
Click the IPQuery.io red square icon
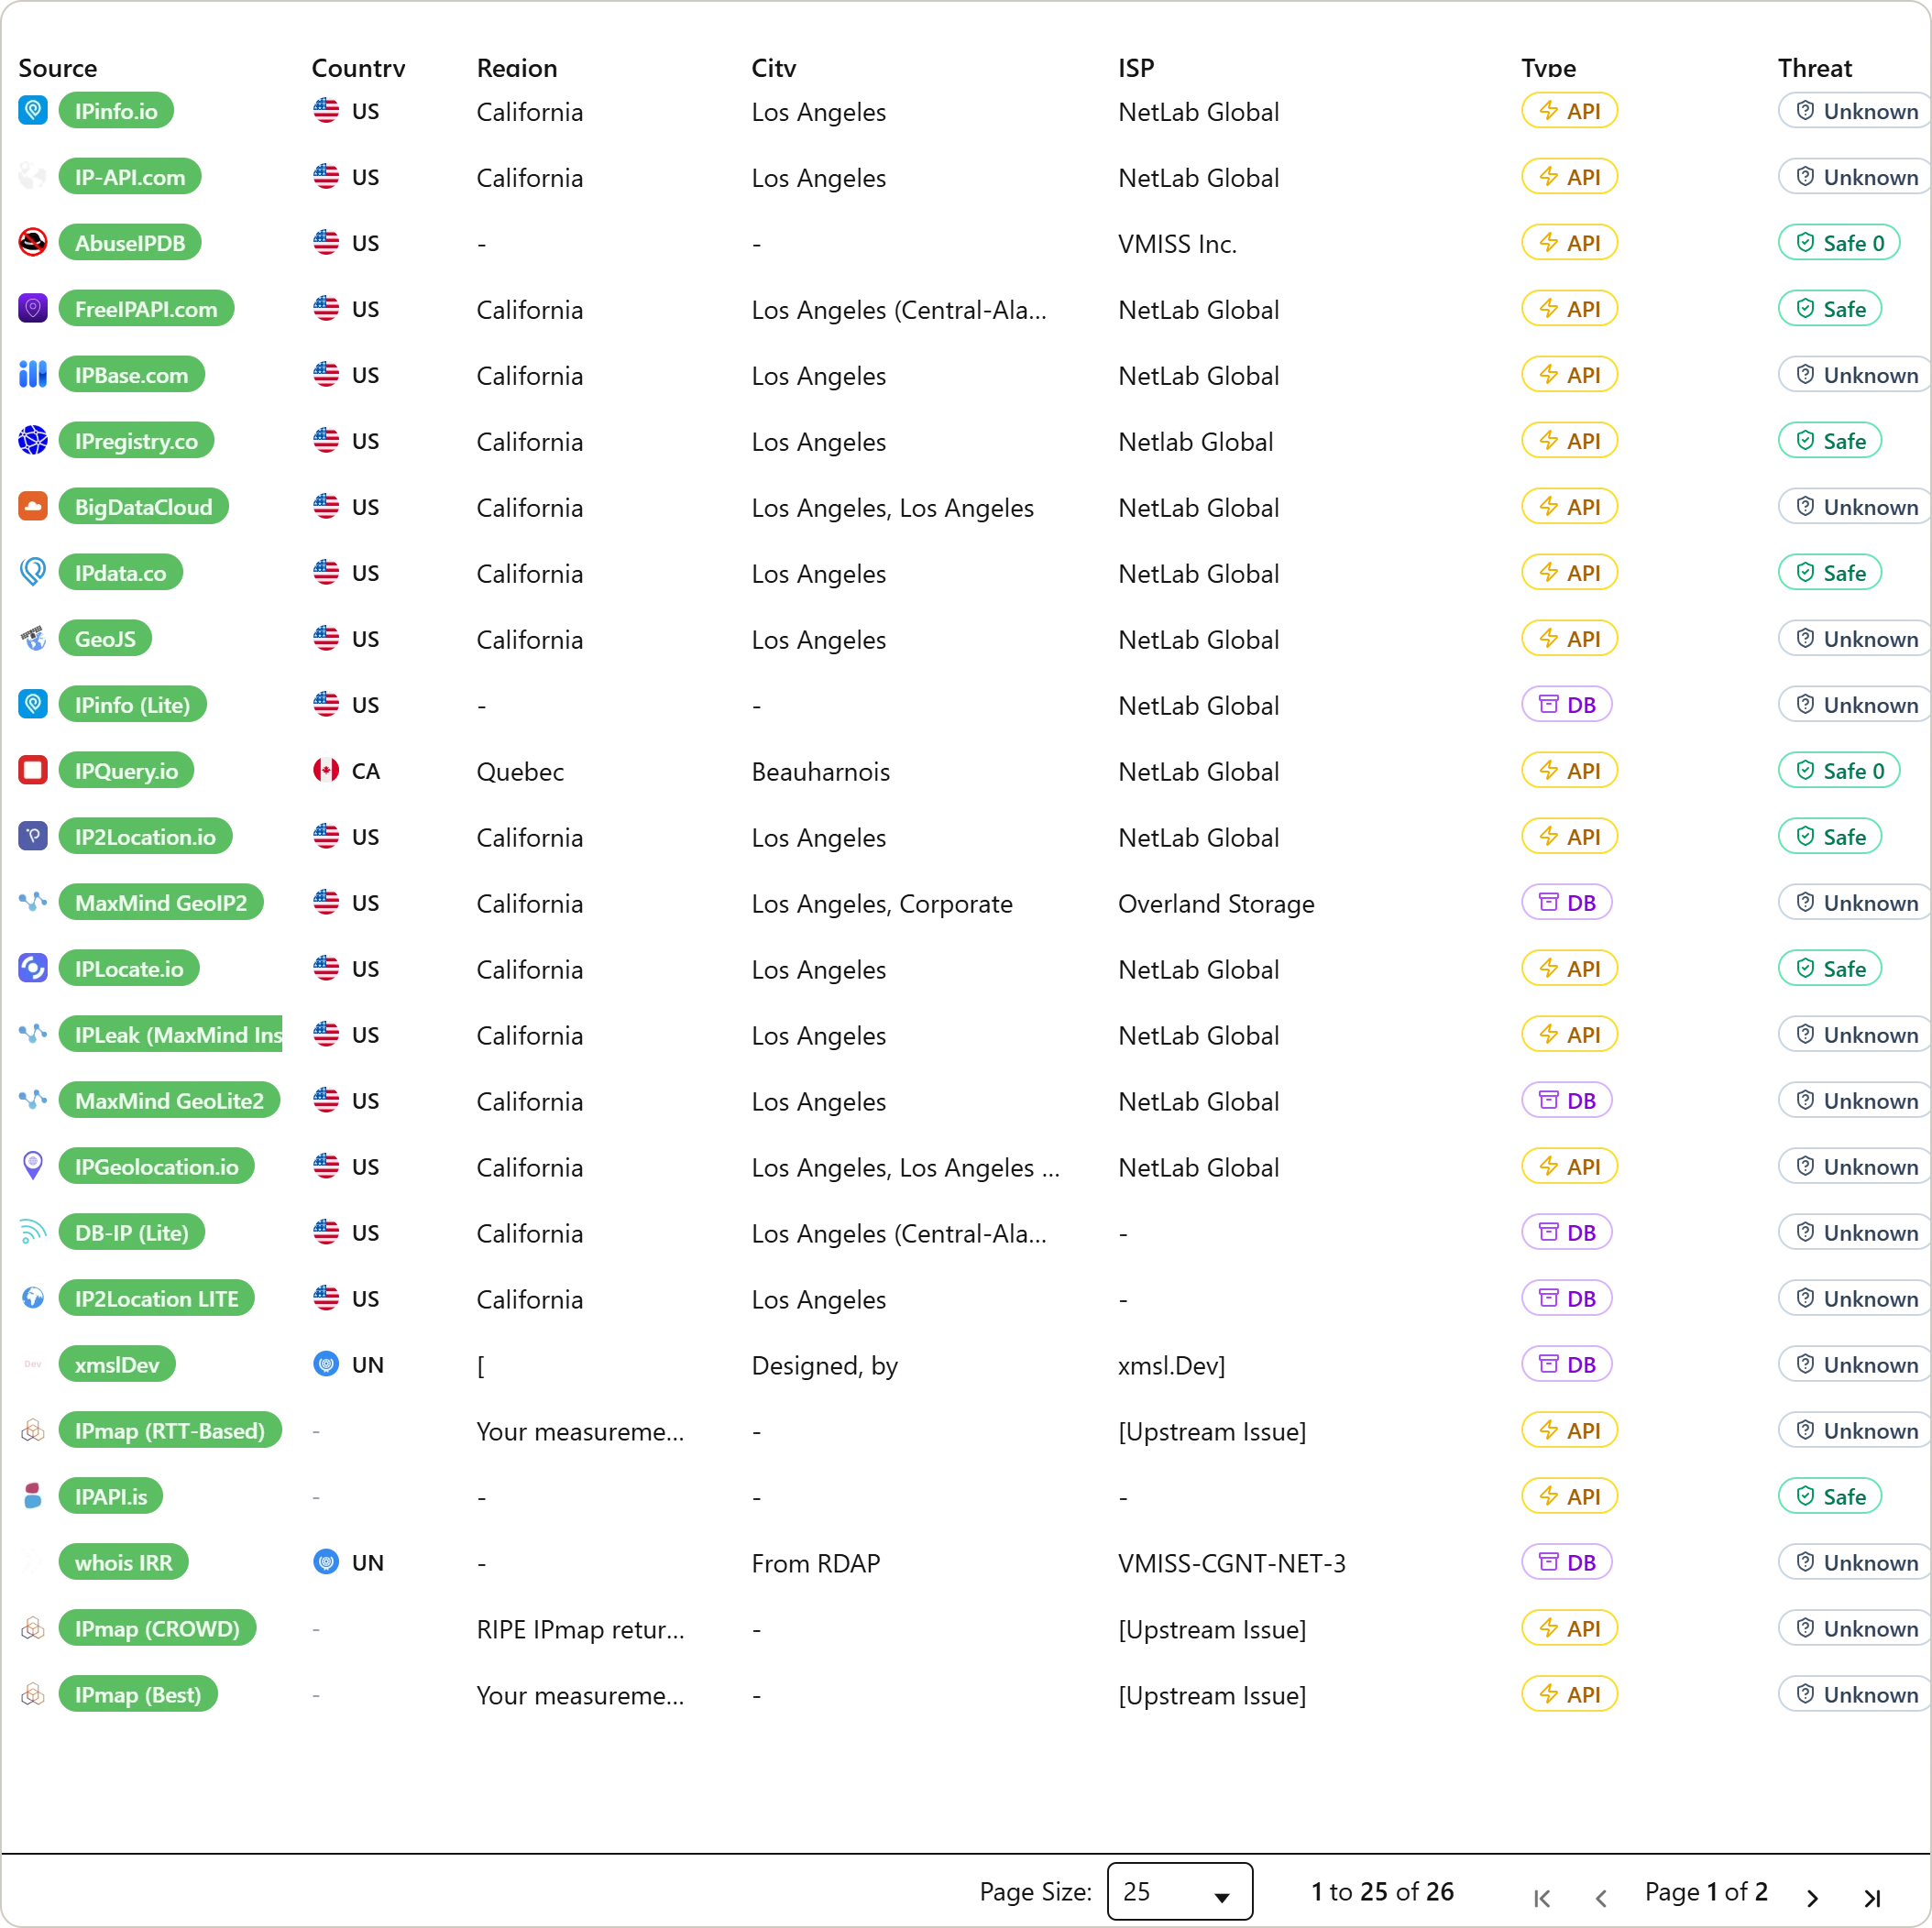pos(33,770)
